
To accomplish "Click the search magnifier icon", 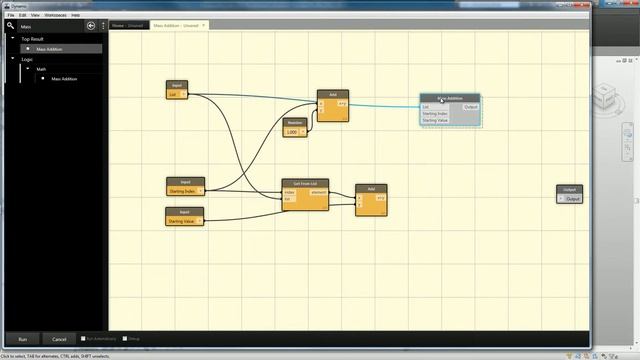I will click(x=10, y=26).
